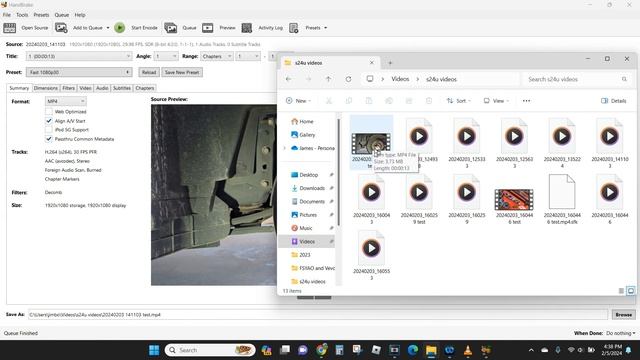Uncheck Passthru Common Metadata
The height and width of the screenshot is (360, 640).
(49, 139)
